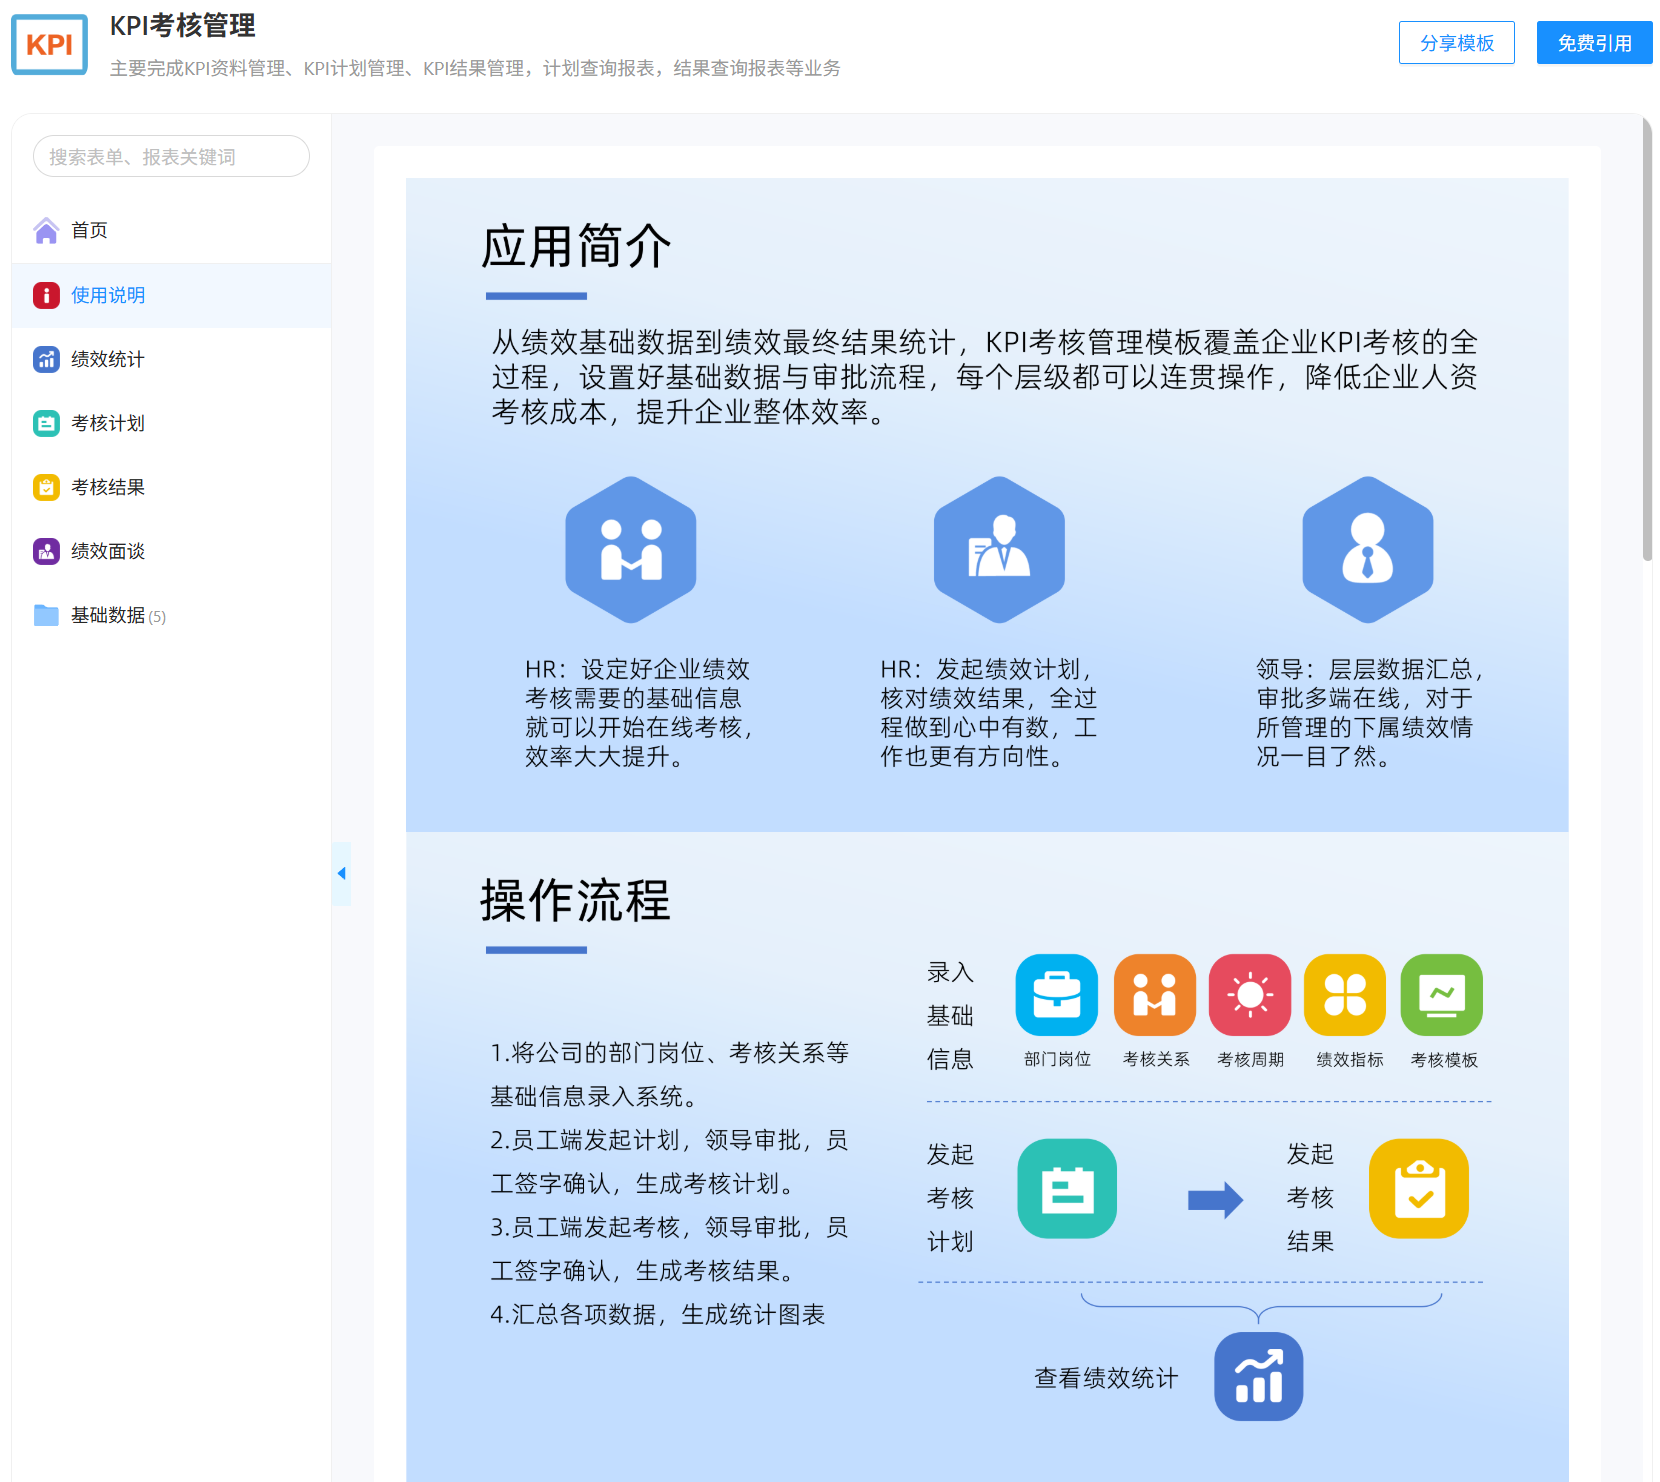Focus the 搜索表单、报表关键词 search field
The image size is (1660, 1482).
click(x=171, y=157)
